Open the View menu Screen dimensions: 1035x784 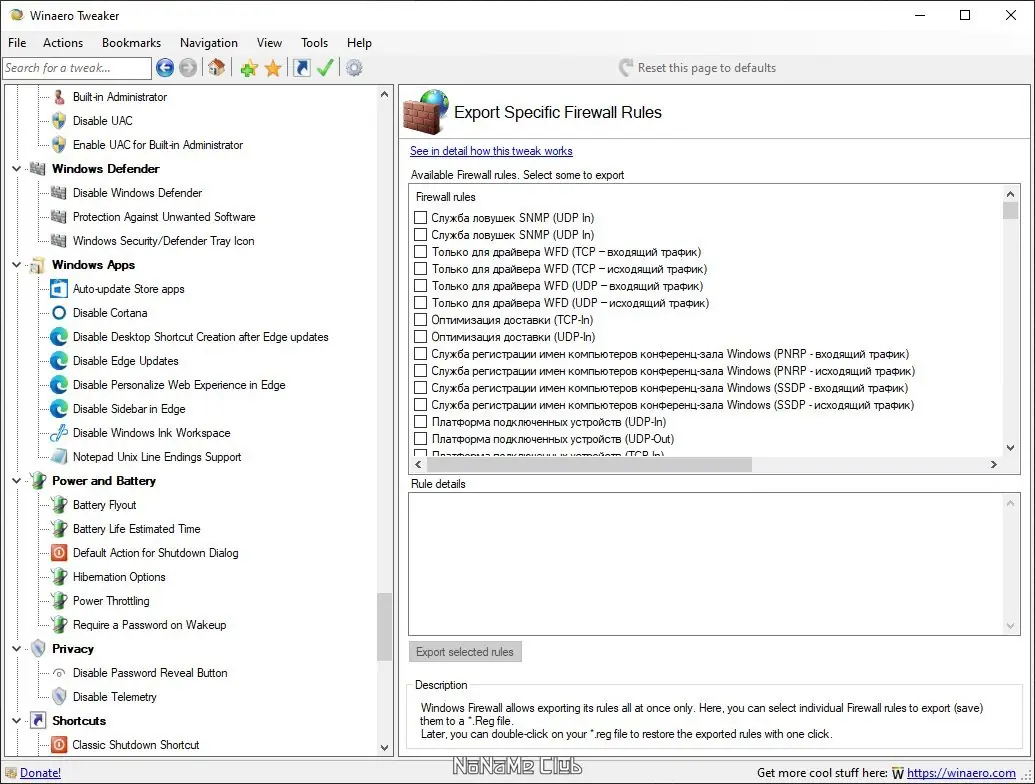(x=269, y=43)
